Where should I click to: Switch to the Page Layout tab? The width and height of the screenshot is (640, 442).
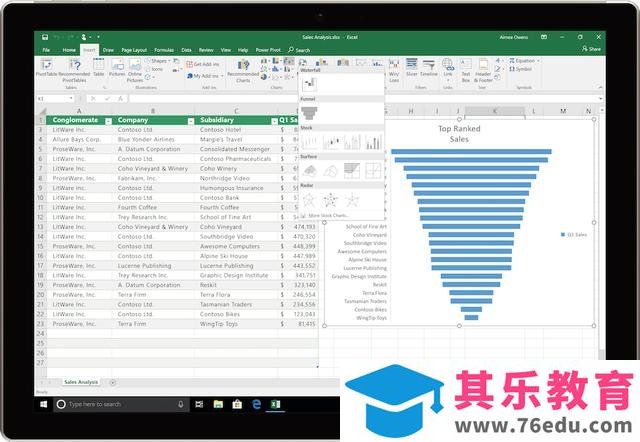[134, 50]
